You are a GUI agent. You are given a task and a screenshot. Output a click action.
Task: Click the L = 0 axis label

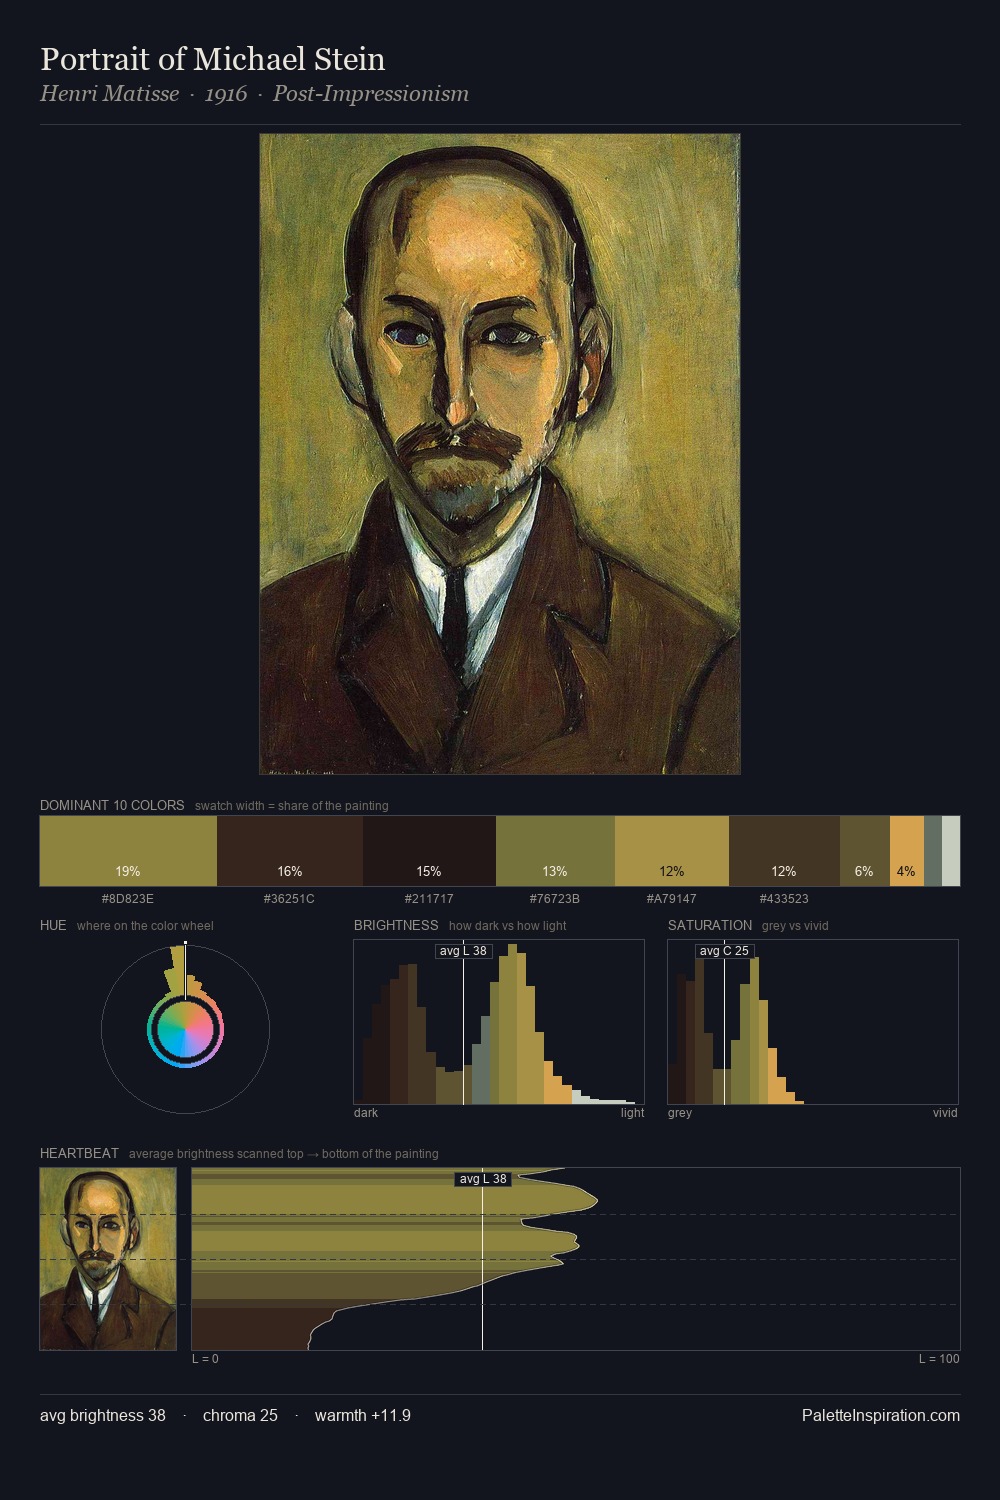(205, 1359)
